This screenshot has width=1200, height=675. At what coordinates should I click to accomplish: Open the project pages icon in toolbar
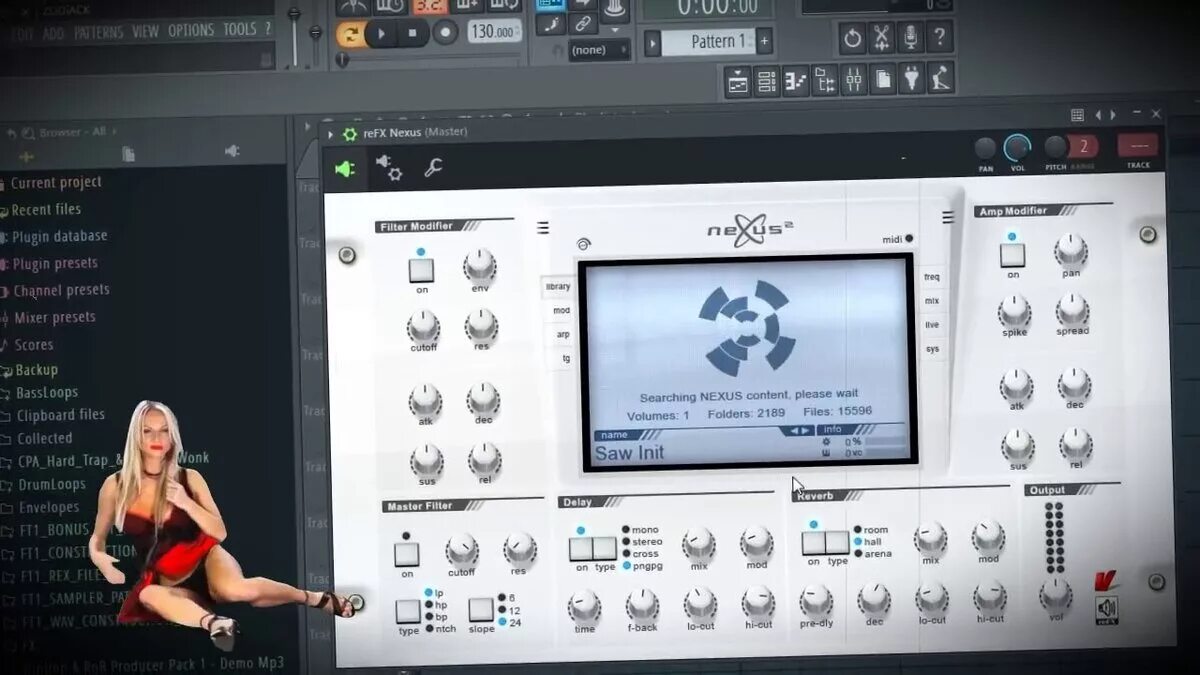883,79
